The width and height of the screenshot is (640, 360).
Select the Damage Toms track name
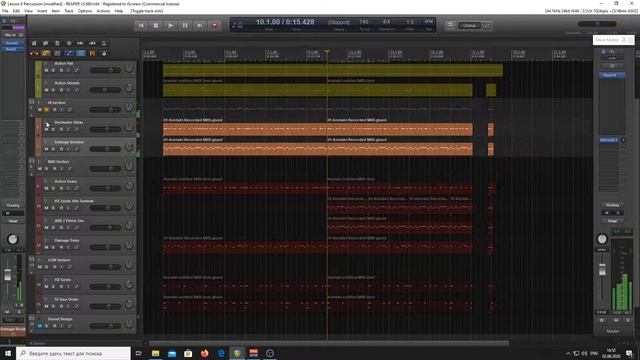67,240
